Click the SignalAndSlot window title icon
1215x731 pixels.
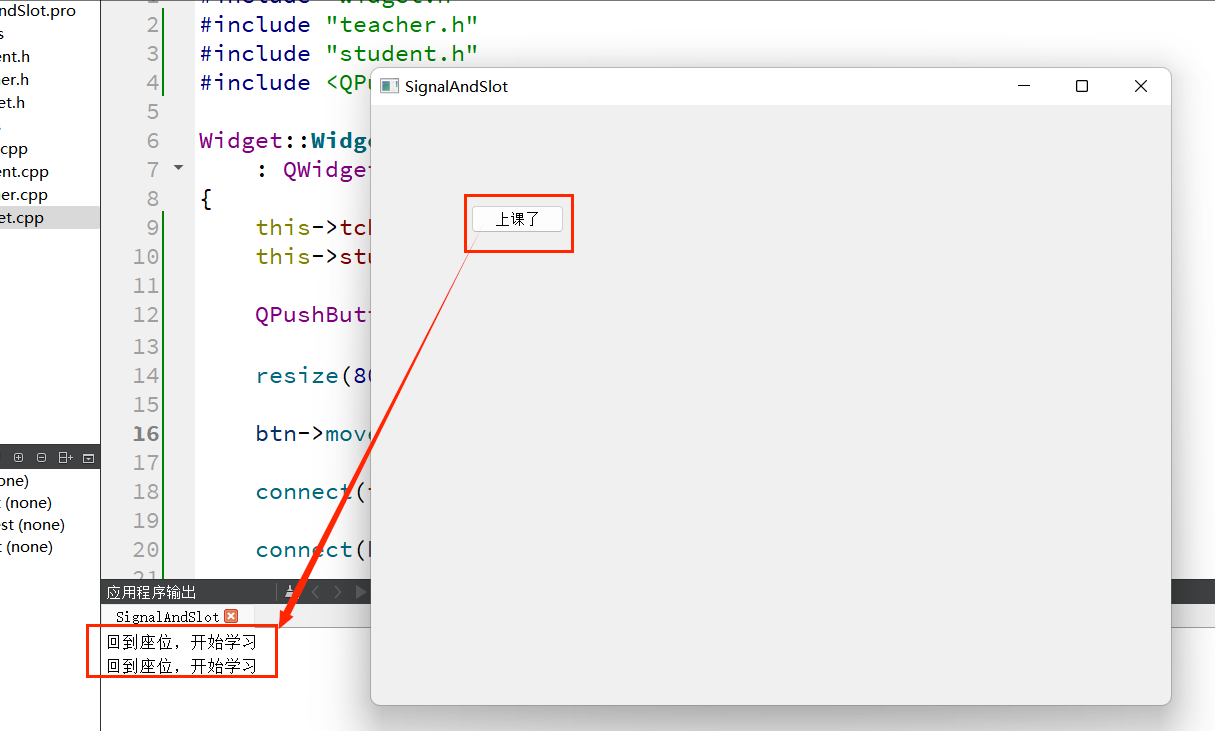(389, 86)
